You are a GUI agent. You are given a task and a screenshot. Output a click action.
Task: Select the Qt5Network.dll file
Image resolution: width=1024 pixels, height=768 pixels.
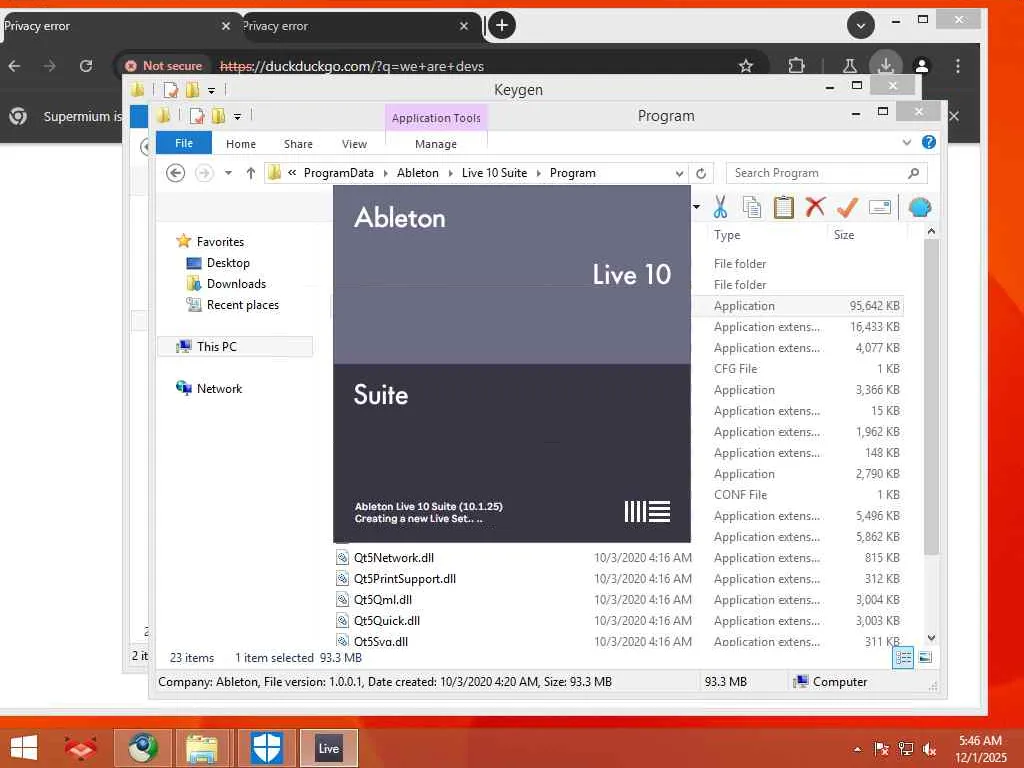(393, 558)
